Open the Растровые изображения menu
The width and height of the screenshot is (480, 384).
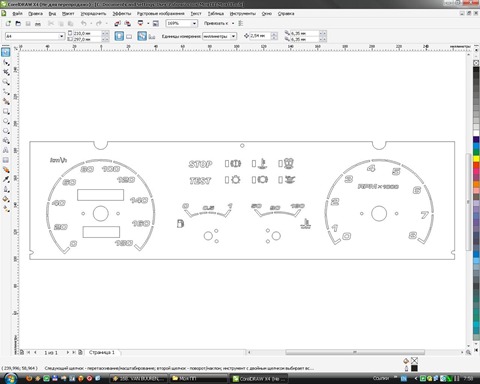tap(160, 14)
